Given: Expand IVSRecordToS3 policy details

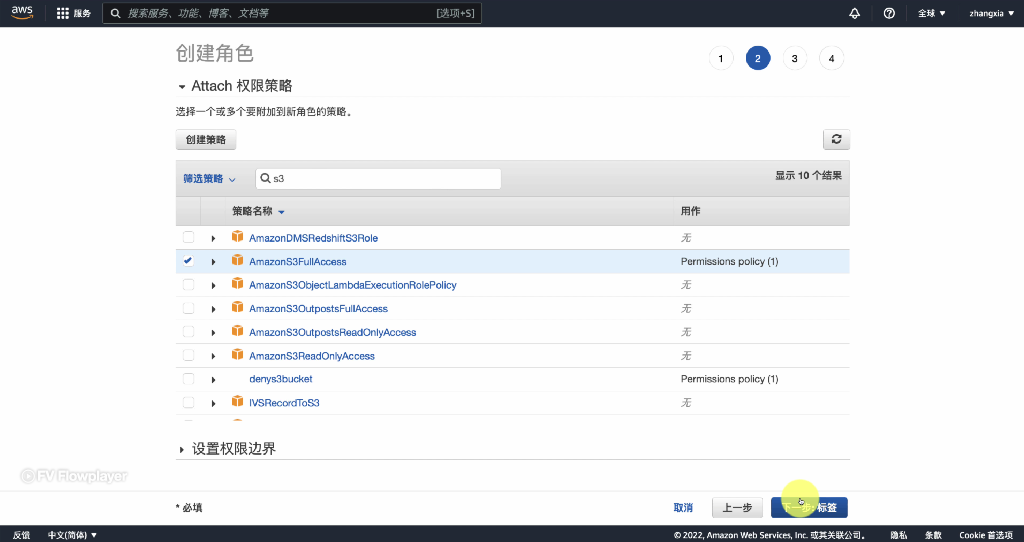Looking at the screenshot, I should [214, 404].
